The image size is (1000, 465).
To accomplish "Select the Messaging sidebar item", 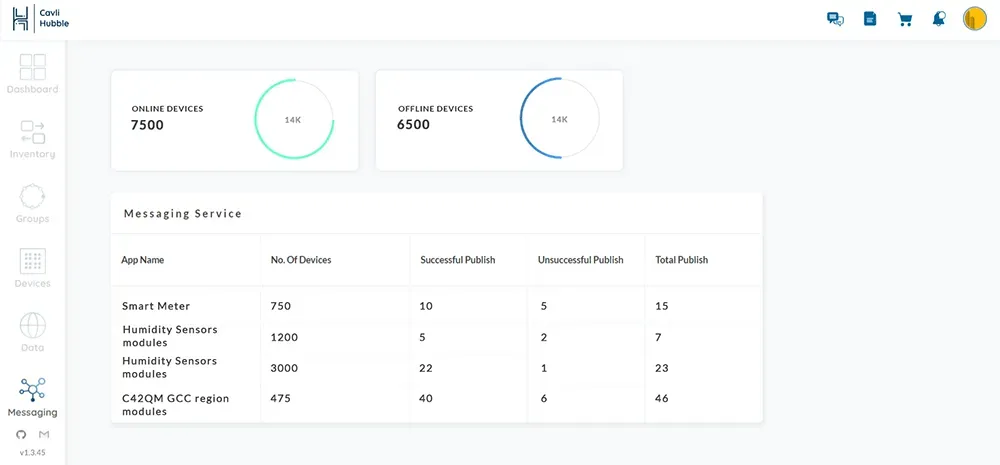I will click(x=33, y=397).
